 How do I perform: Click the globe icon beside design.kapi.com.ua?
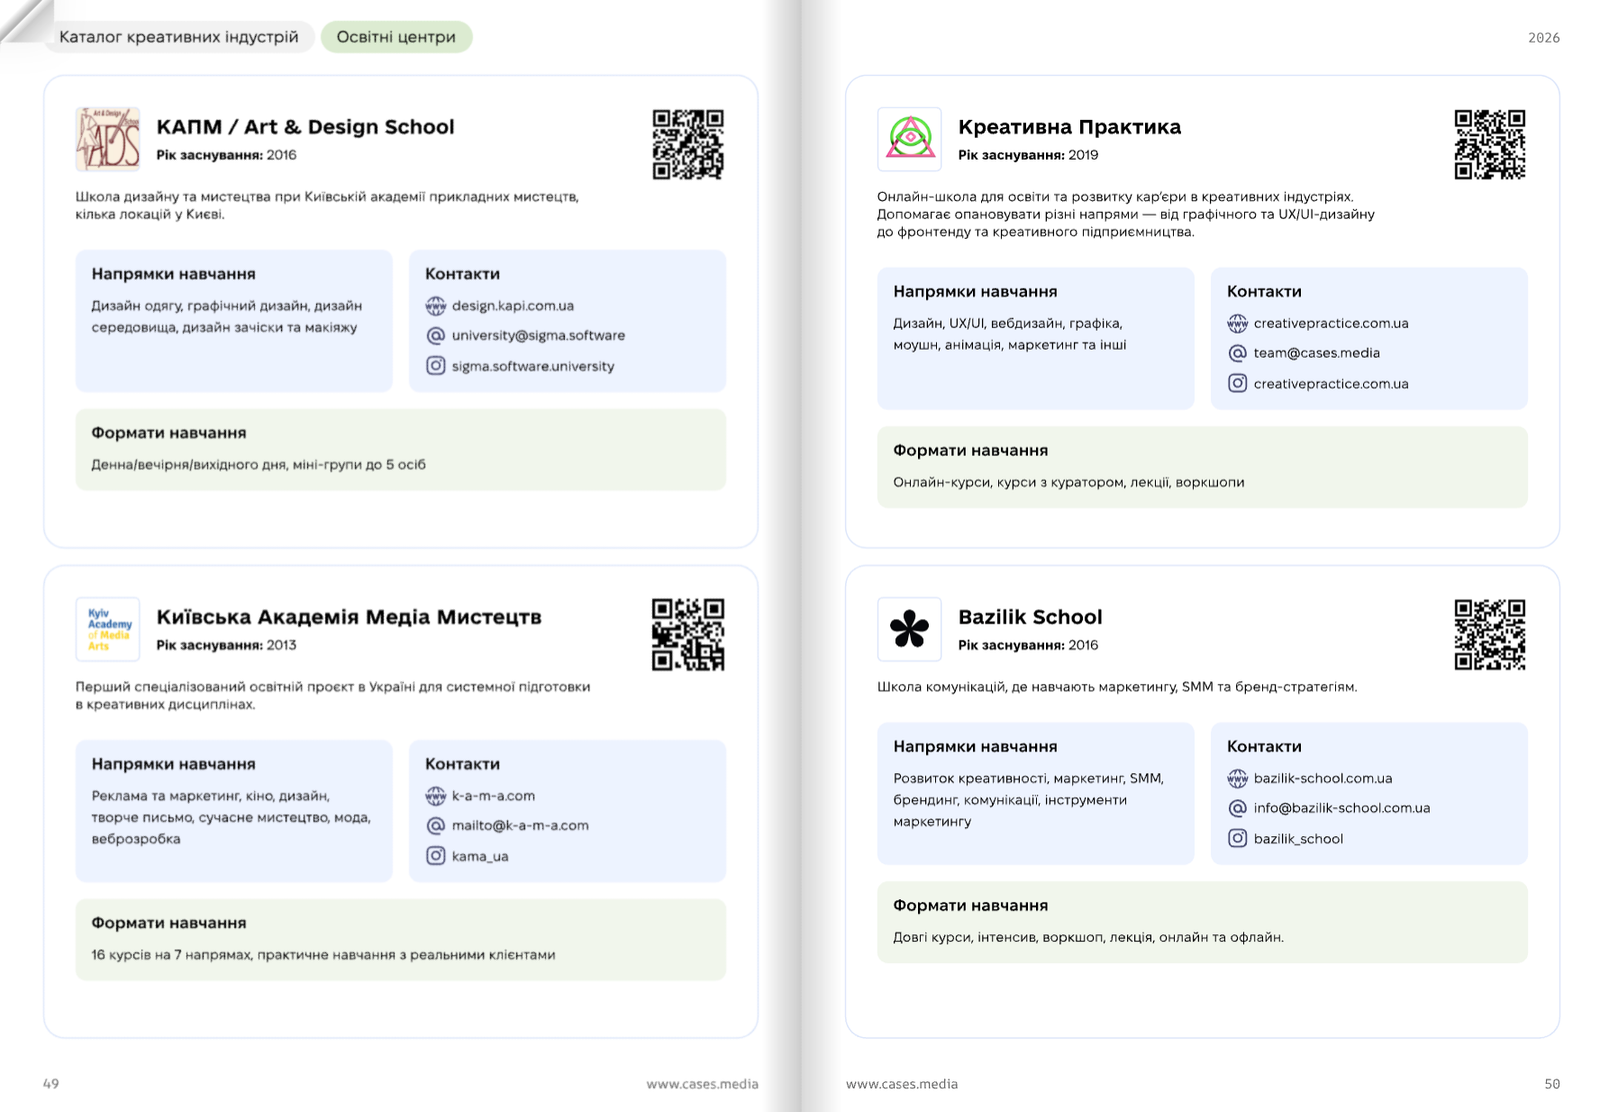[x=436, y=306]
